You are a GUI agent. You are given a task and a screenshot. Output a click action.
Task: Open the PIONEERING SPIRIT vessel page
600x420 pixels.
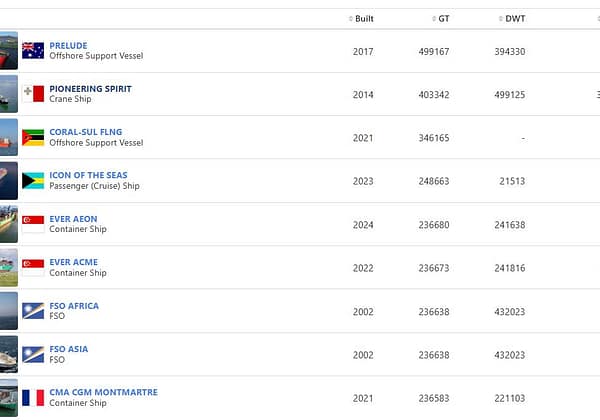pos(90,89)
